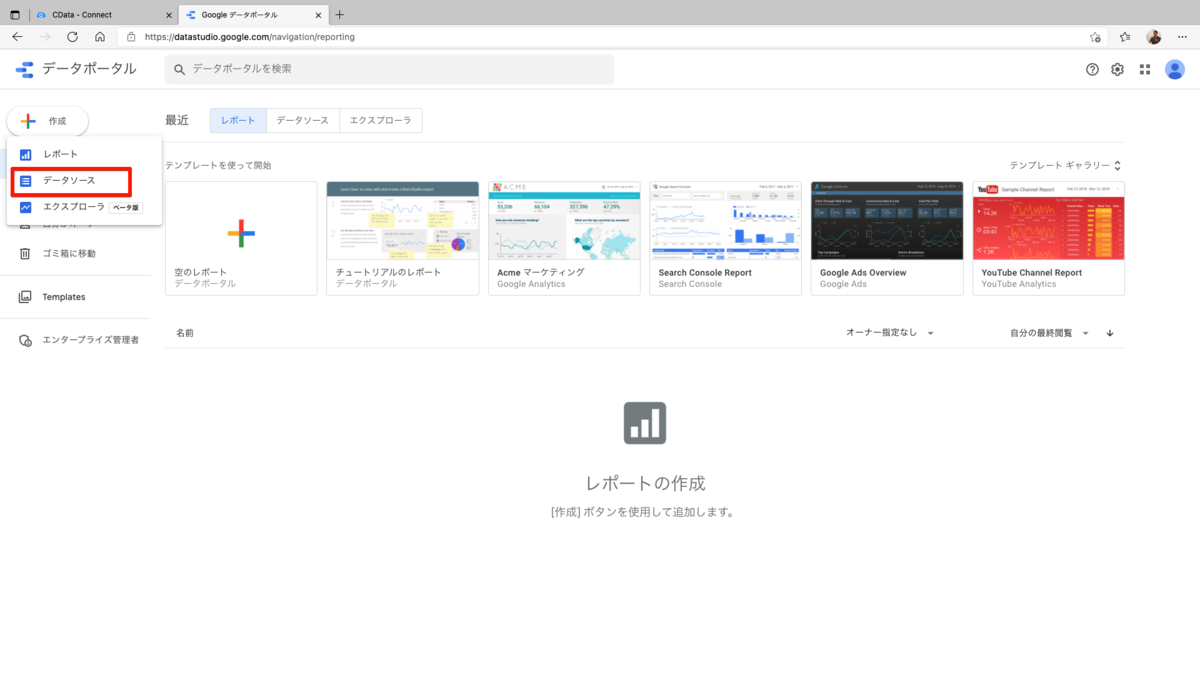The width and height of the screenshot is (1200, 675).
Task: Click the 最近 heading text
Action: tap(177, 120)
